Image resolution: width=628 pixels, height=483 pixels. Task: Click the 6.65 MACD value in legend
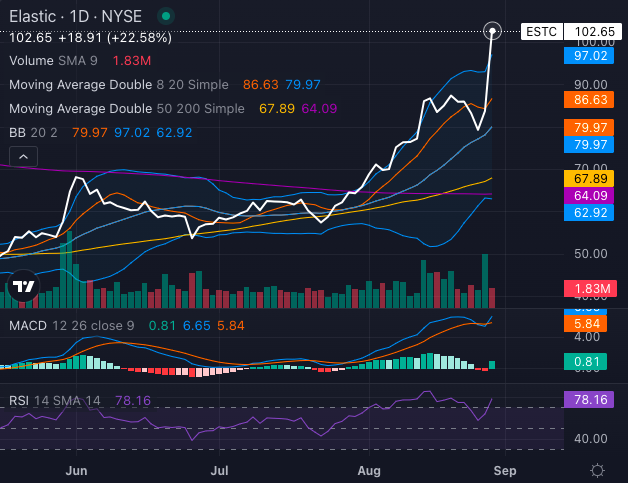tap(197, 326)
